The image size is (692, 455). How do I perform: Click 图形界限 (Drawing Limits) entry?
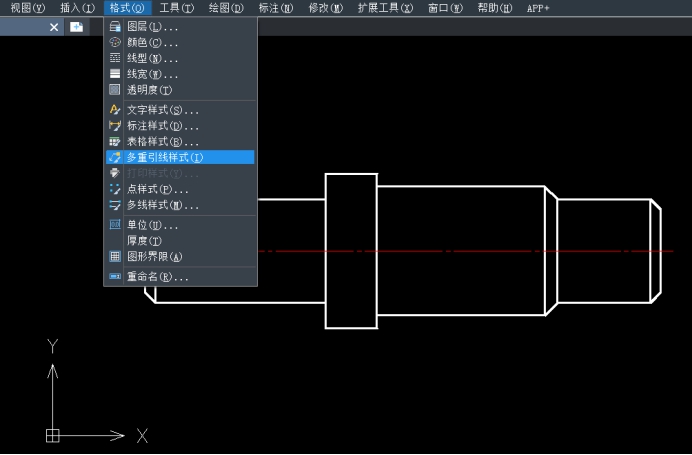(x=154, y=257)
